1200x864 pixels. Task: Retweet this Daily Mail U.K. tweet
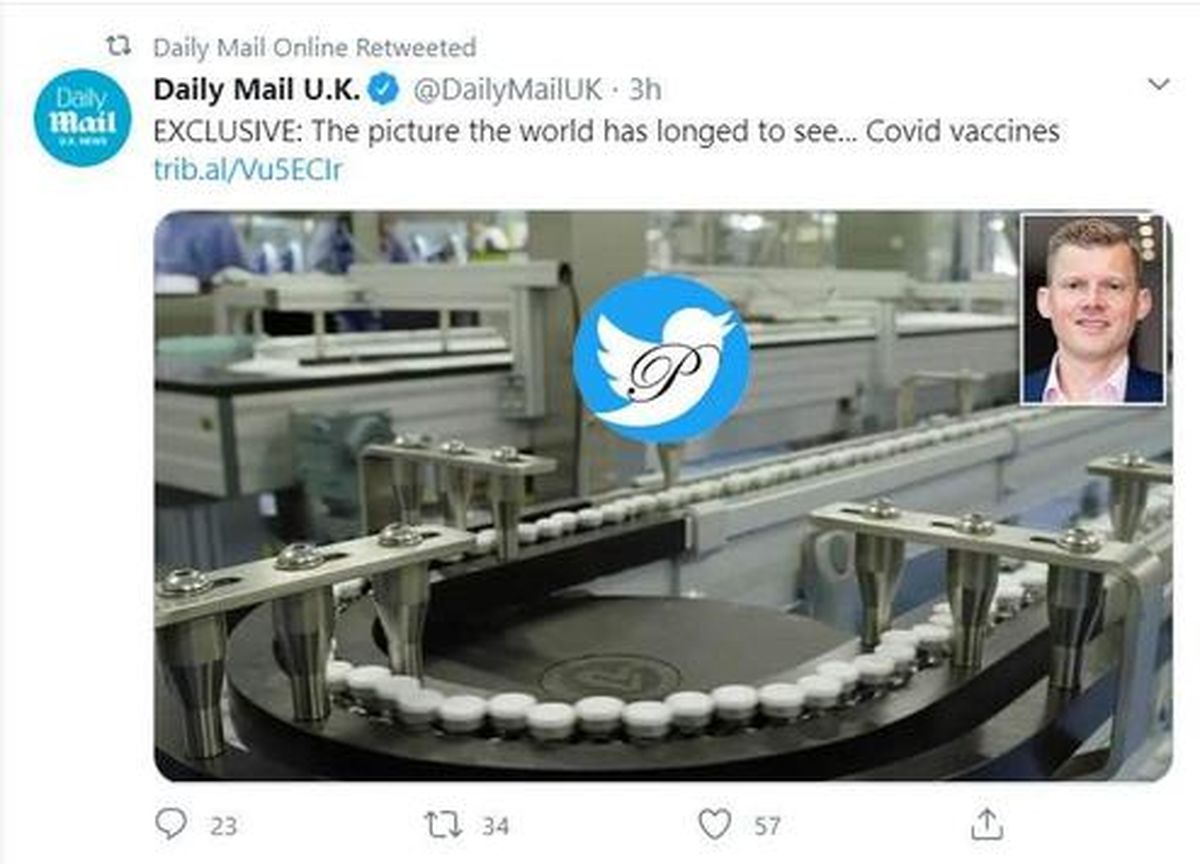click(442, 825)
